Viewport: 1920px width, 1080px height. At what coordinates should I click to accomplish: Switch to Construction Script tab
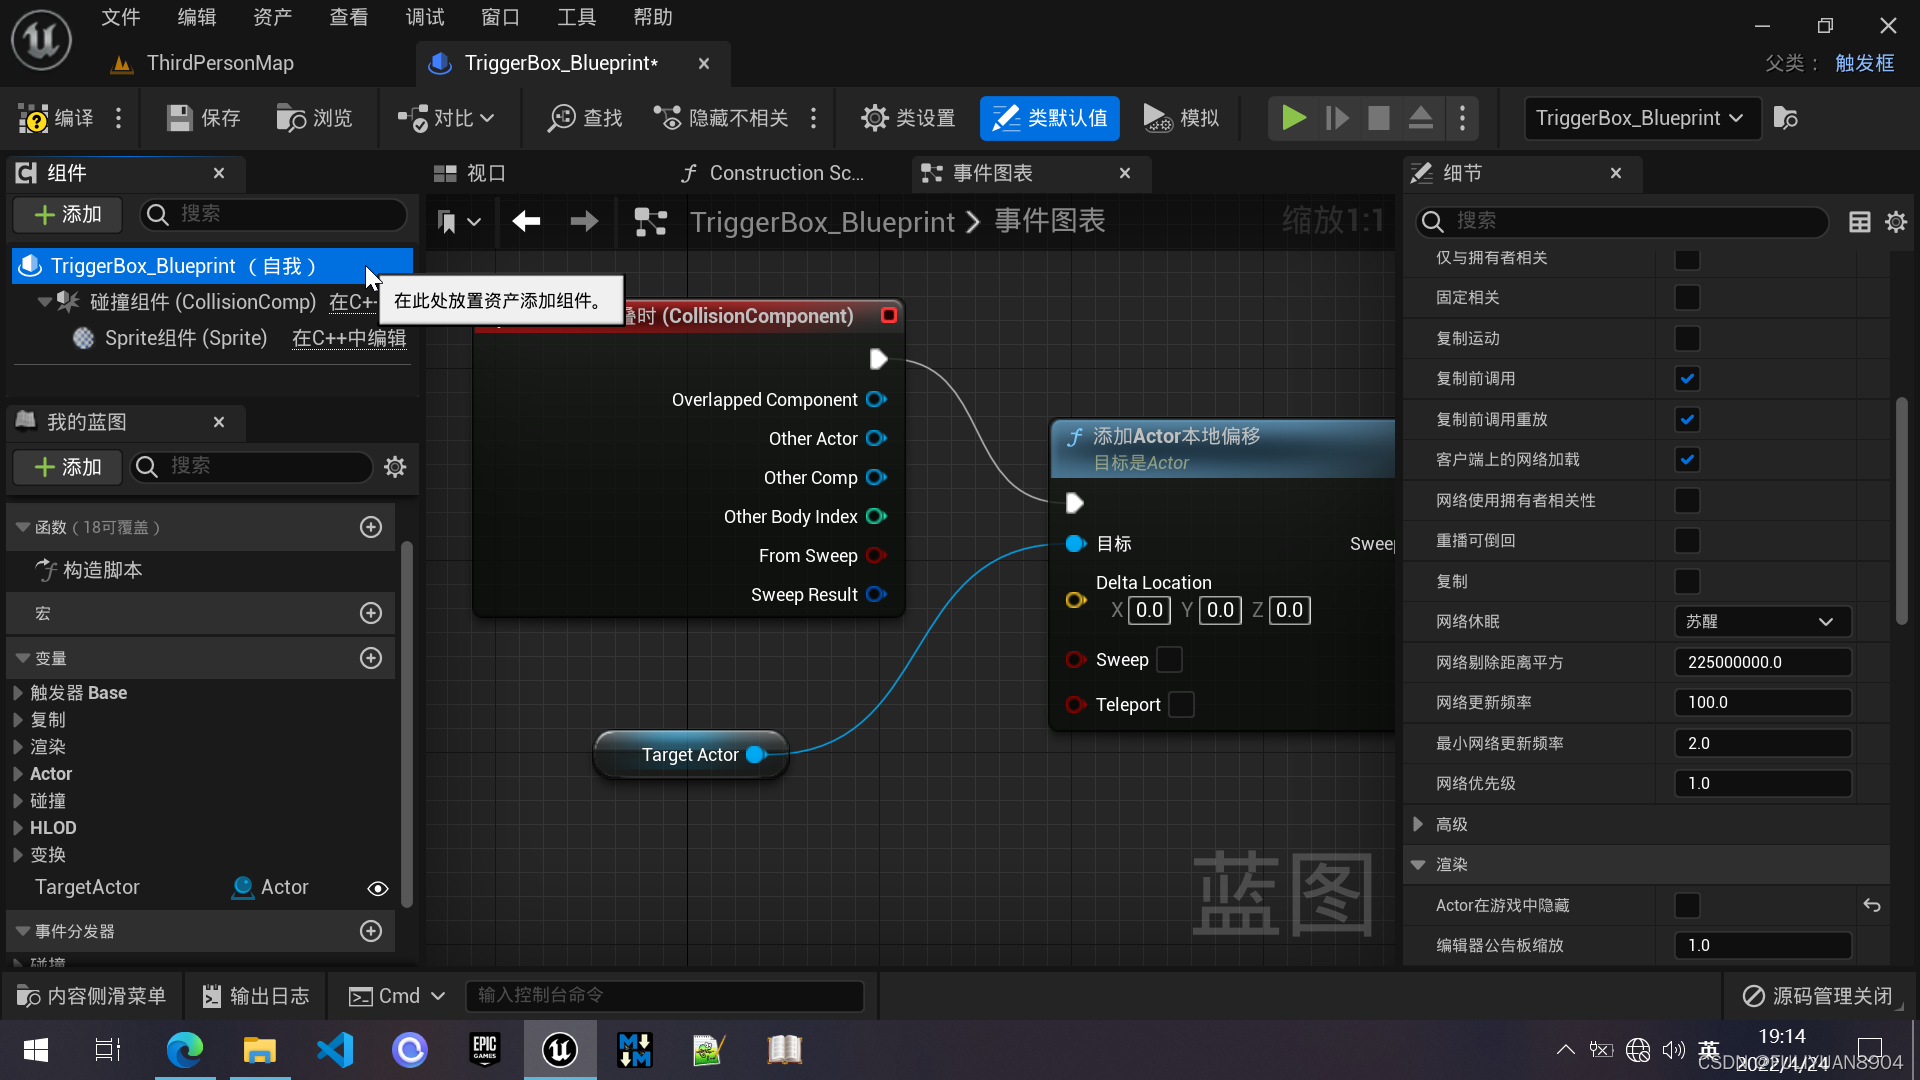[772, 173]
